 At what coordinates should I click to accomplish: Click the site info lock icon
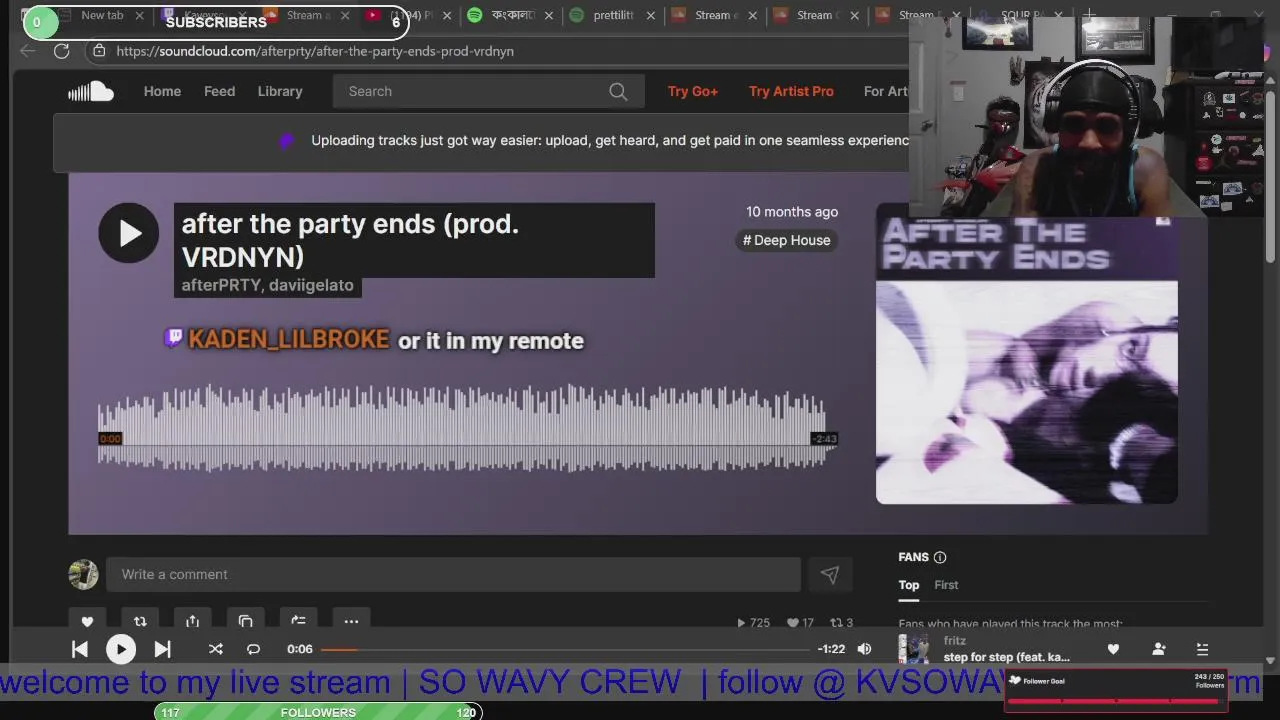pos(98,51)
